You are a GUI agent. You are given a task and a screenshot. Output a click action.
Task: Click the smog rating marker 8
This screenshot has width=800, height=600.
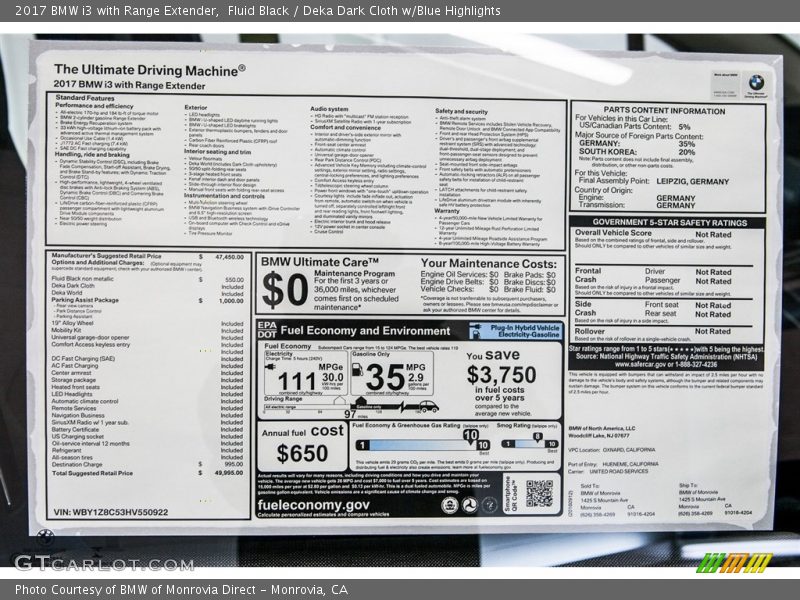point(537,437)
